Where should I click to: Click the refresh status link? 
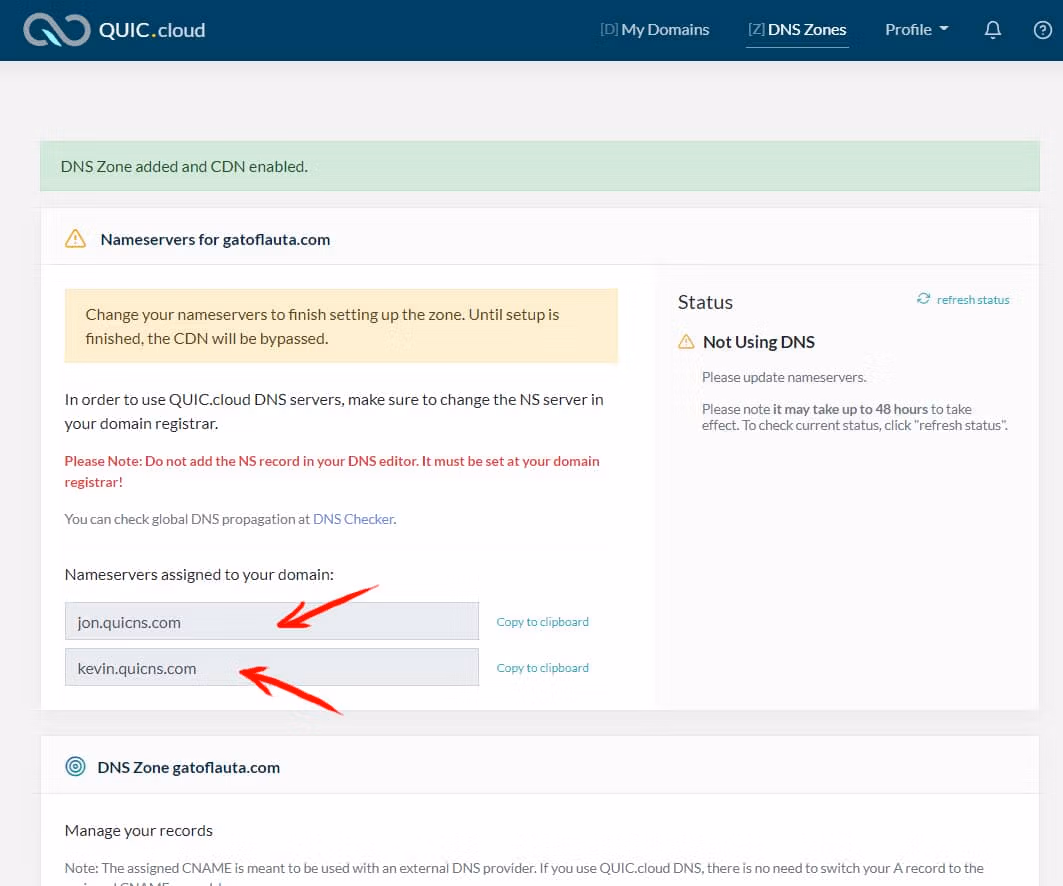[x=972, y=300]
